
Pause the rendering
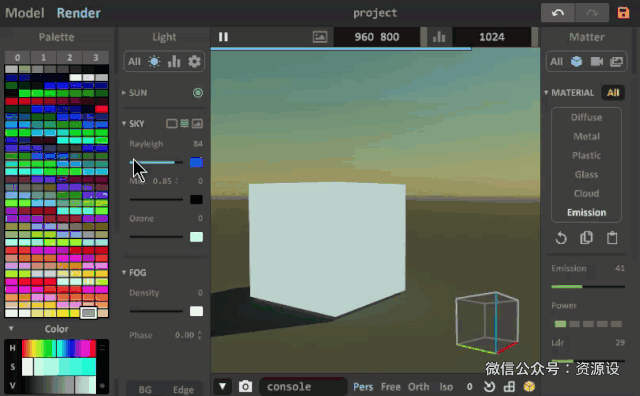[x=223, y=37]
